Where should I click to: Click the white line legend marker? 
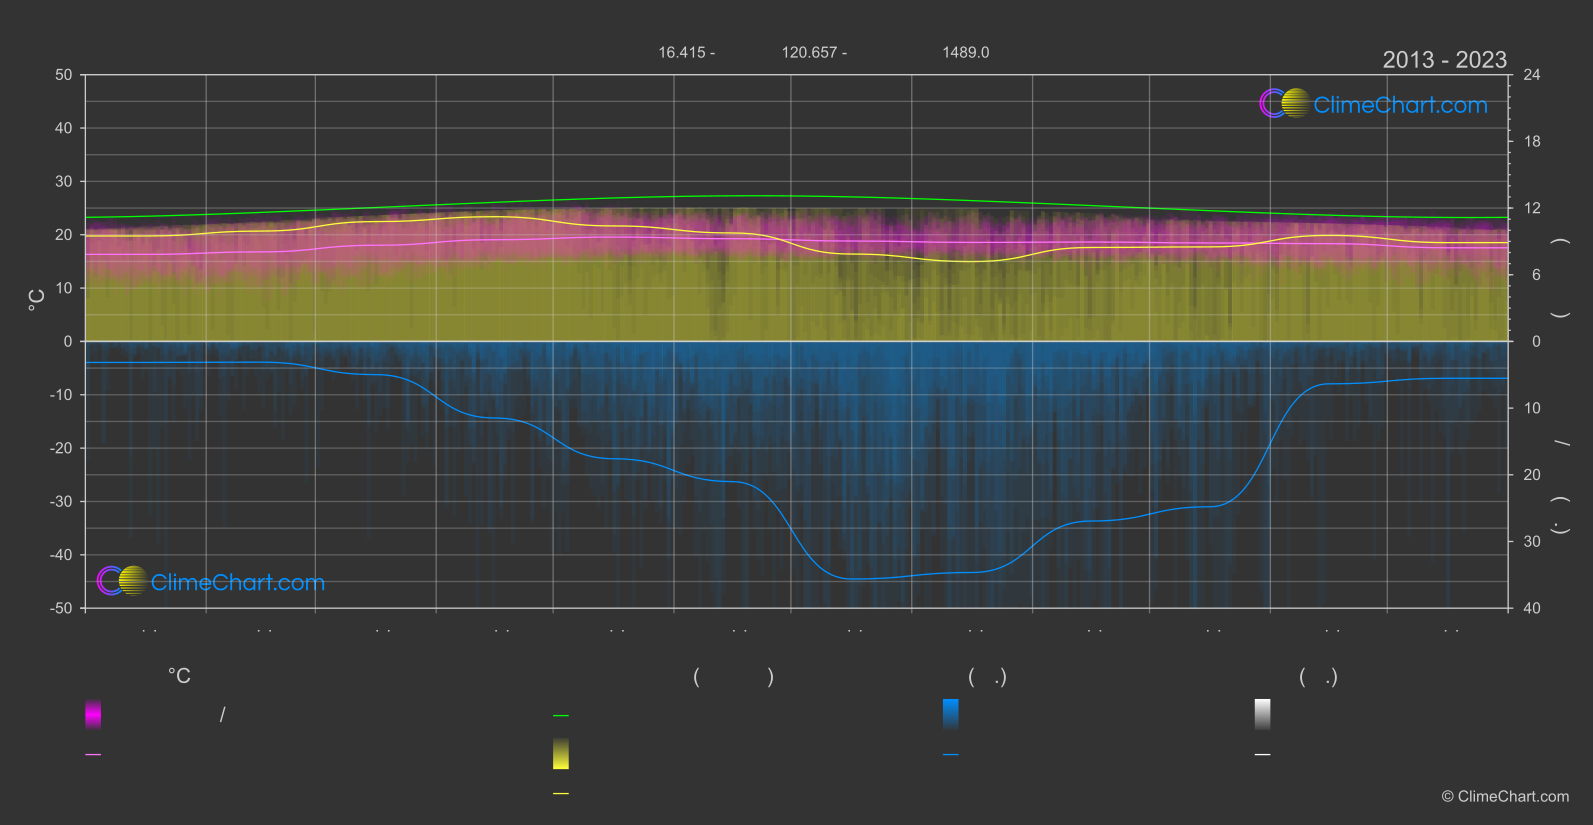[x=1263, y=755]
